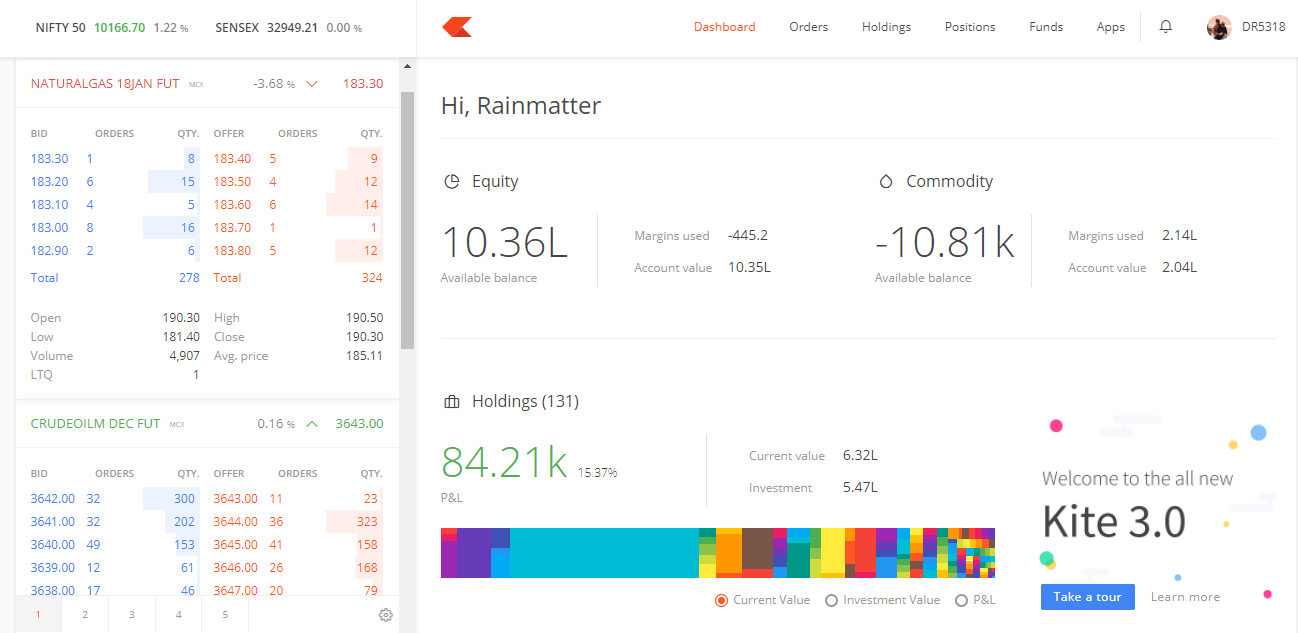Screen dimensions: 1298x633
Task: Open the DR5318 user avatar
Action: tap(1219, 27)
